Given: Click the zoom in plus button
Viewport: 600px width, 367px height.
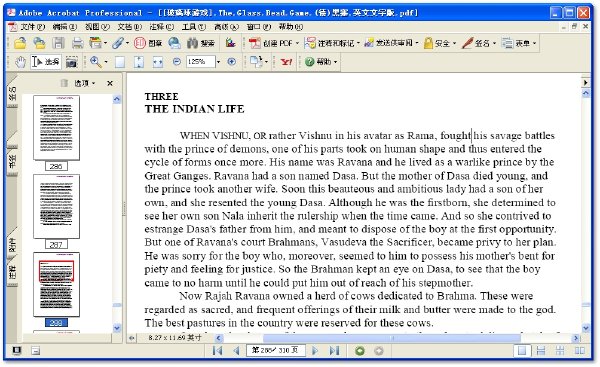Looking at the screenshot, I should (x=232, y=62).
